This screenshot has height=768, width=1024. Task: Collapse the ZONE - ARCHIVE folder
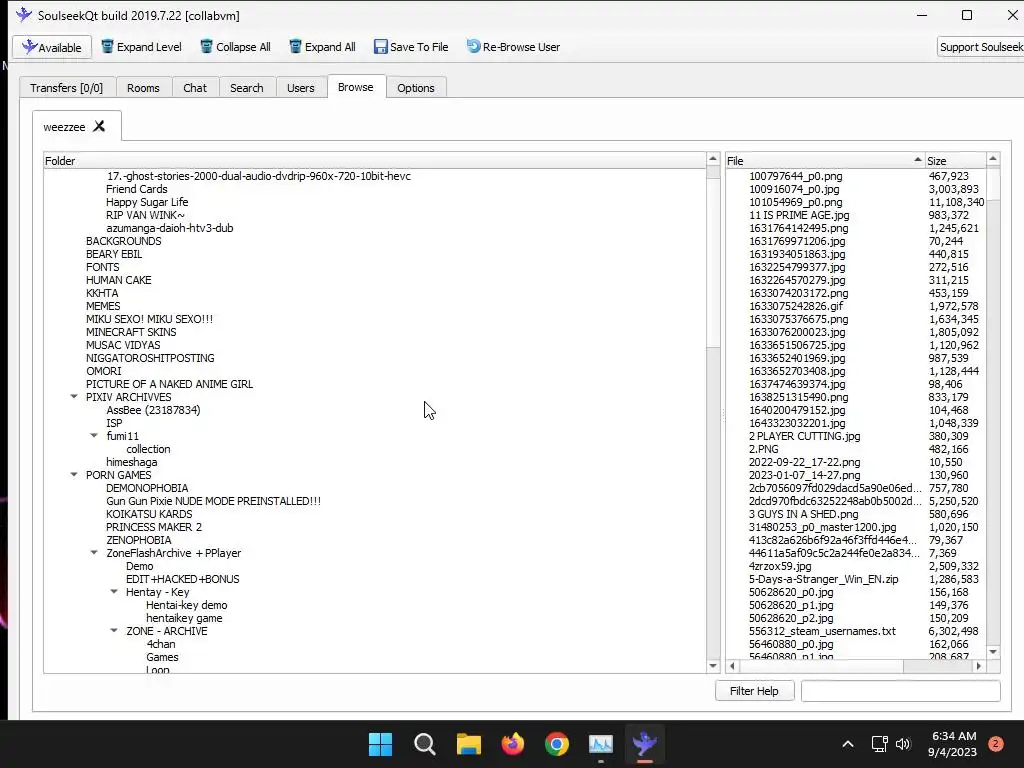(x=114, y=630)
